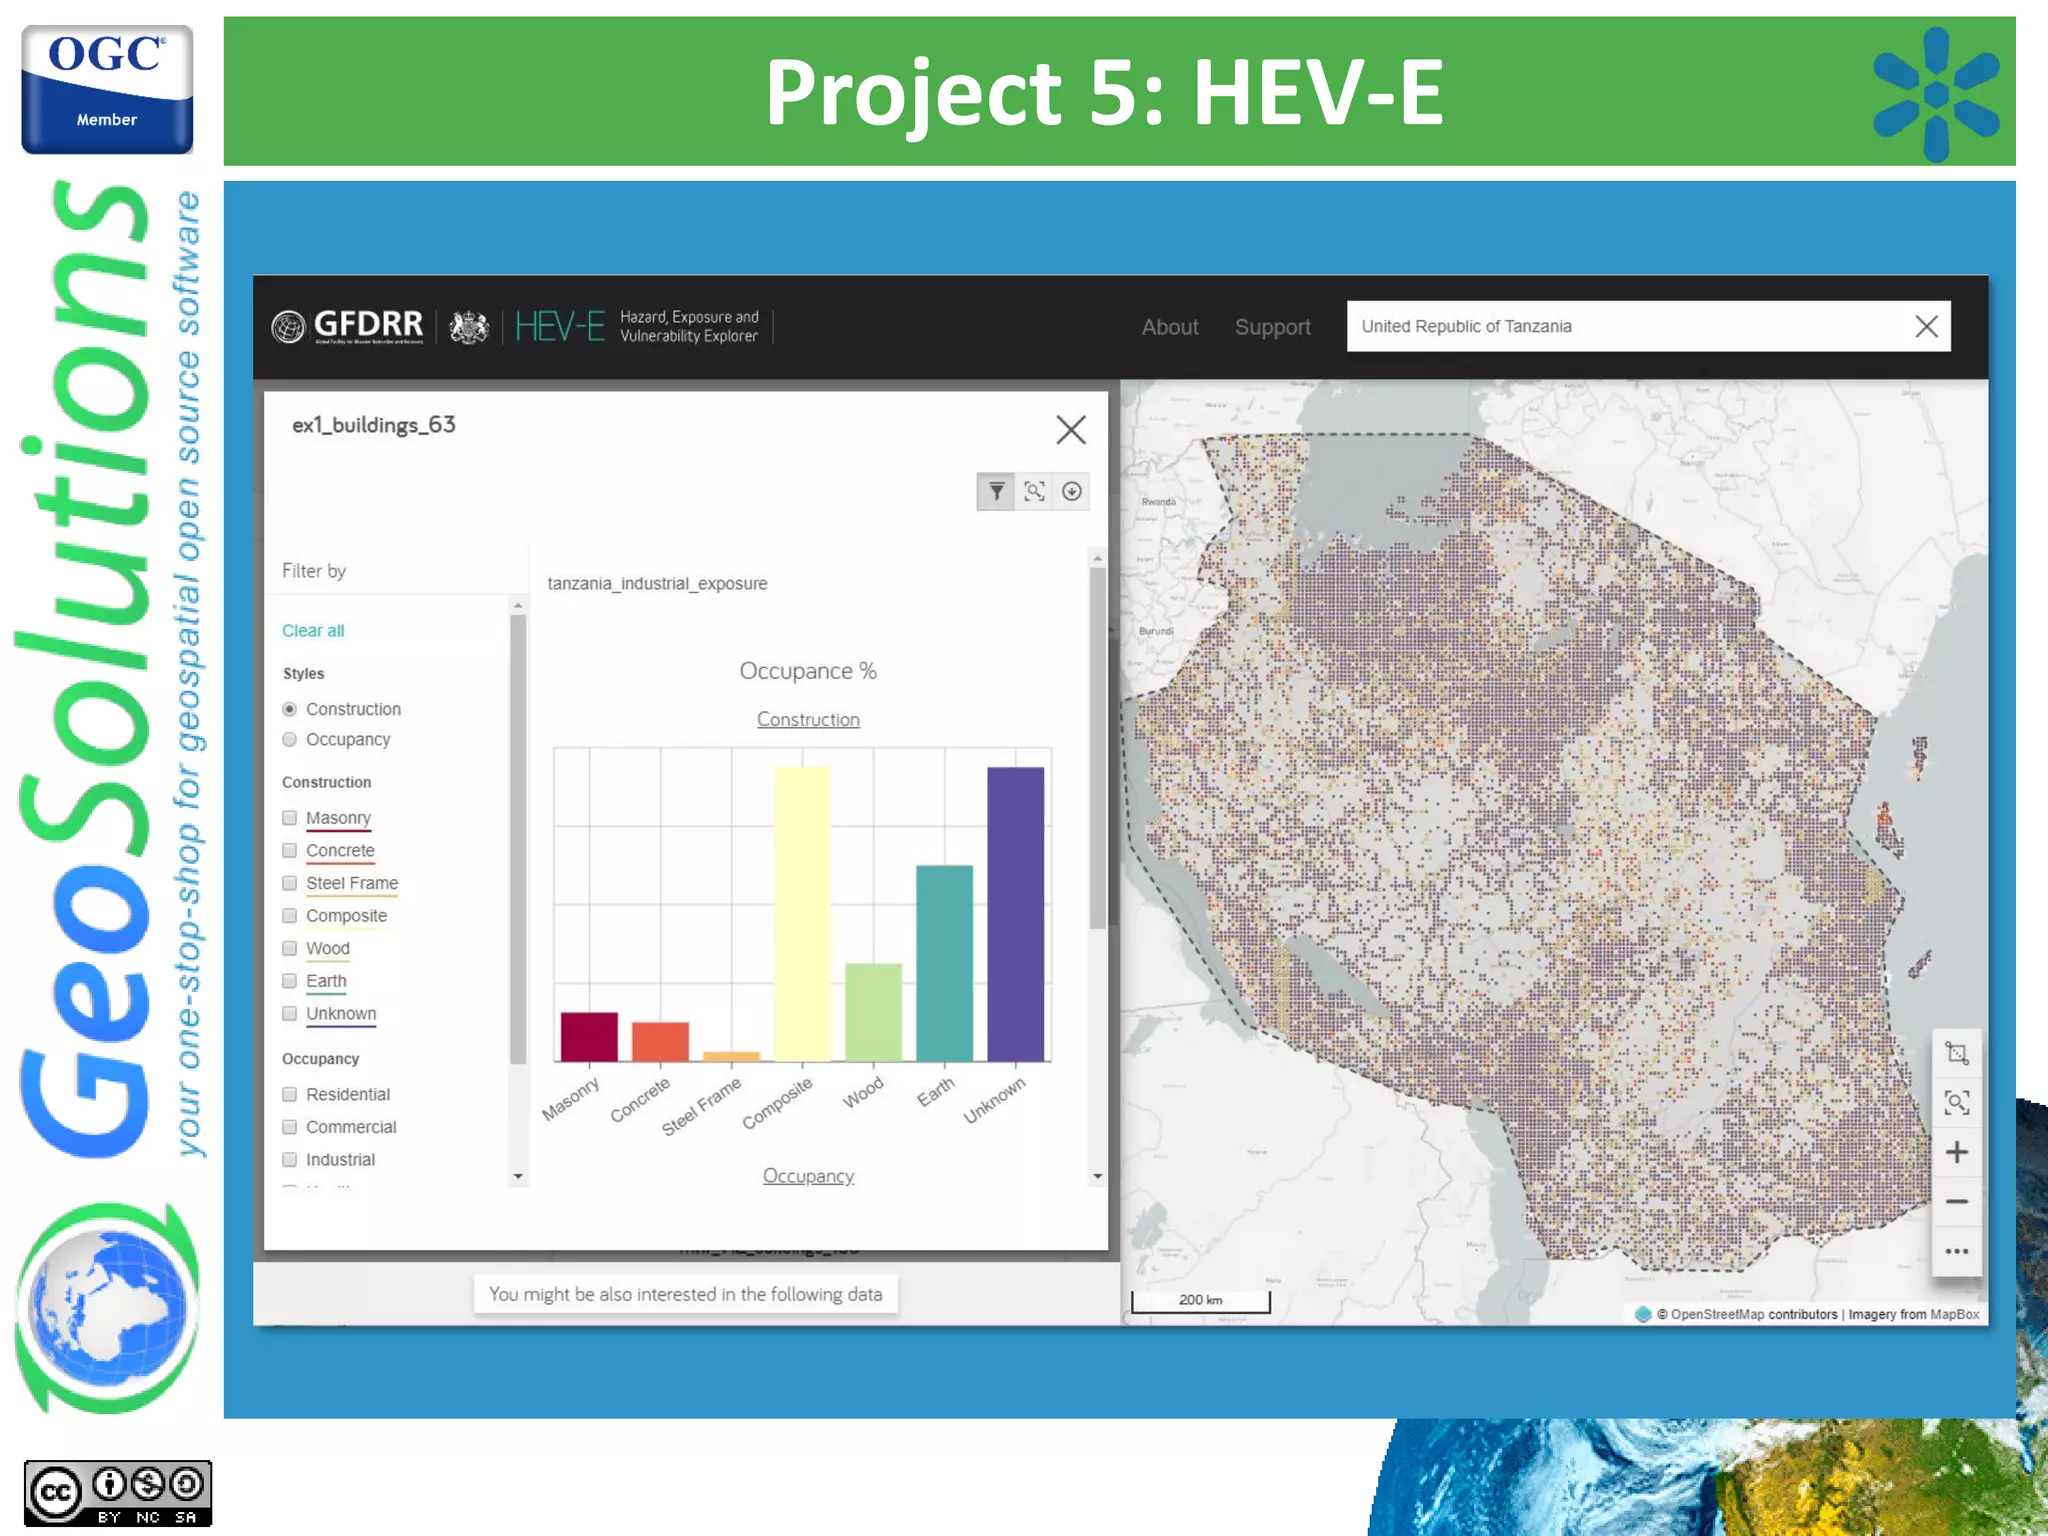
Task: Click the GFDRR logo
Action: pos(347,326)
